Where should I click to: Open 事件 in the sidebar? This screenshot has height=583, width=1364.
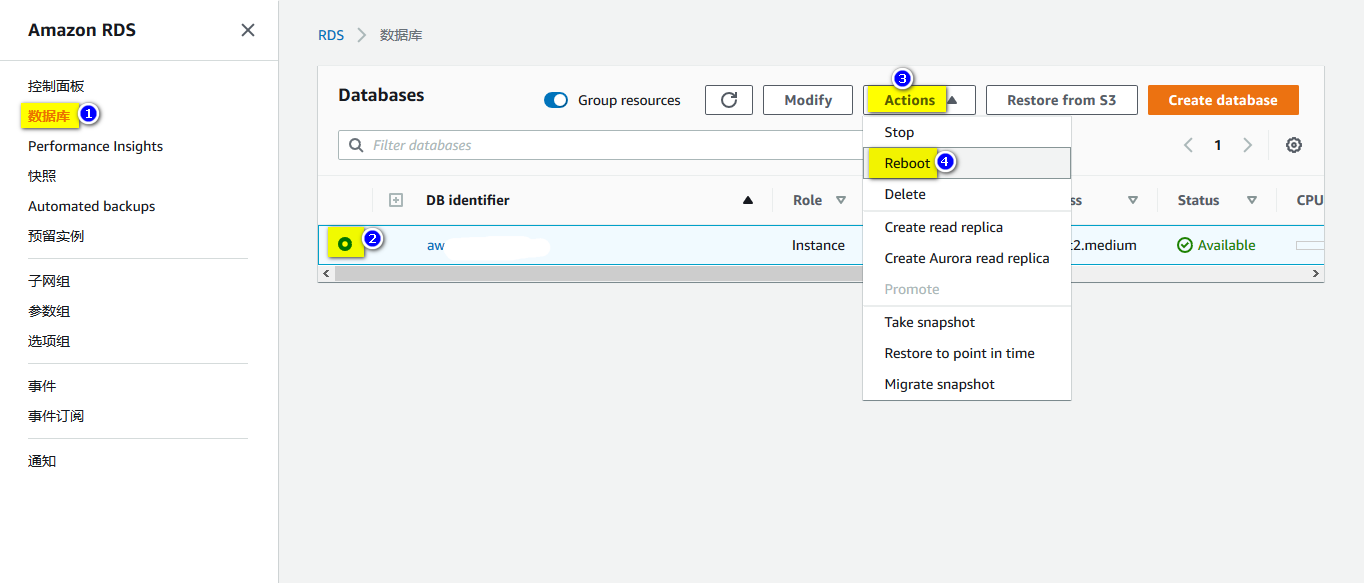click(x=42, y=386)
